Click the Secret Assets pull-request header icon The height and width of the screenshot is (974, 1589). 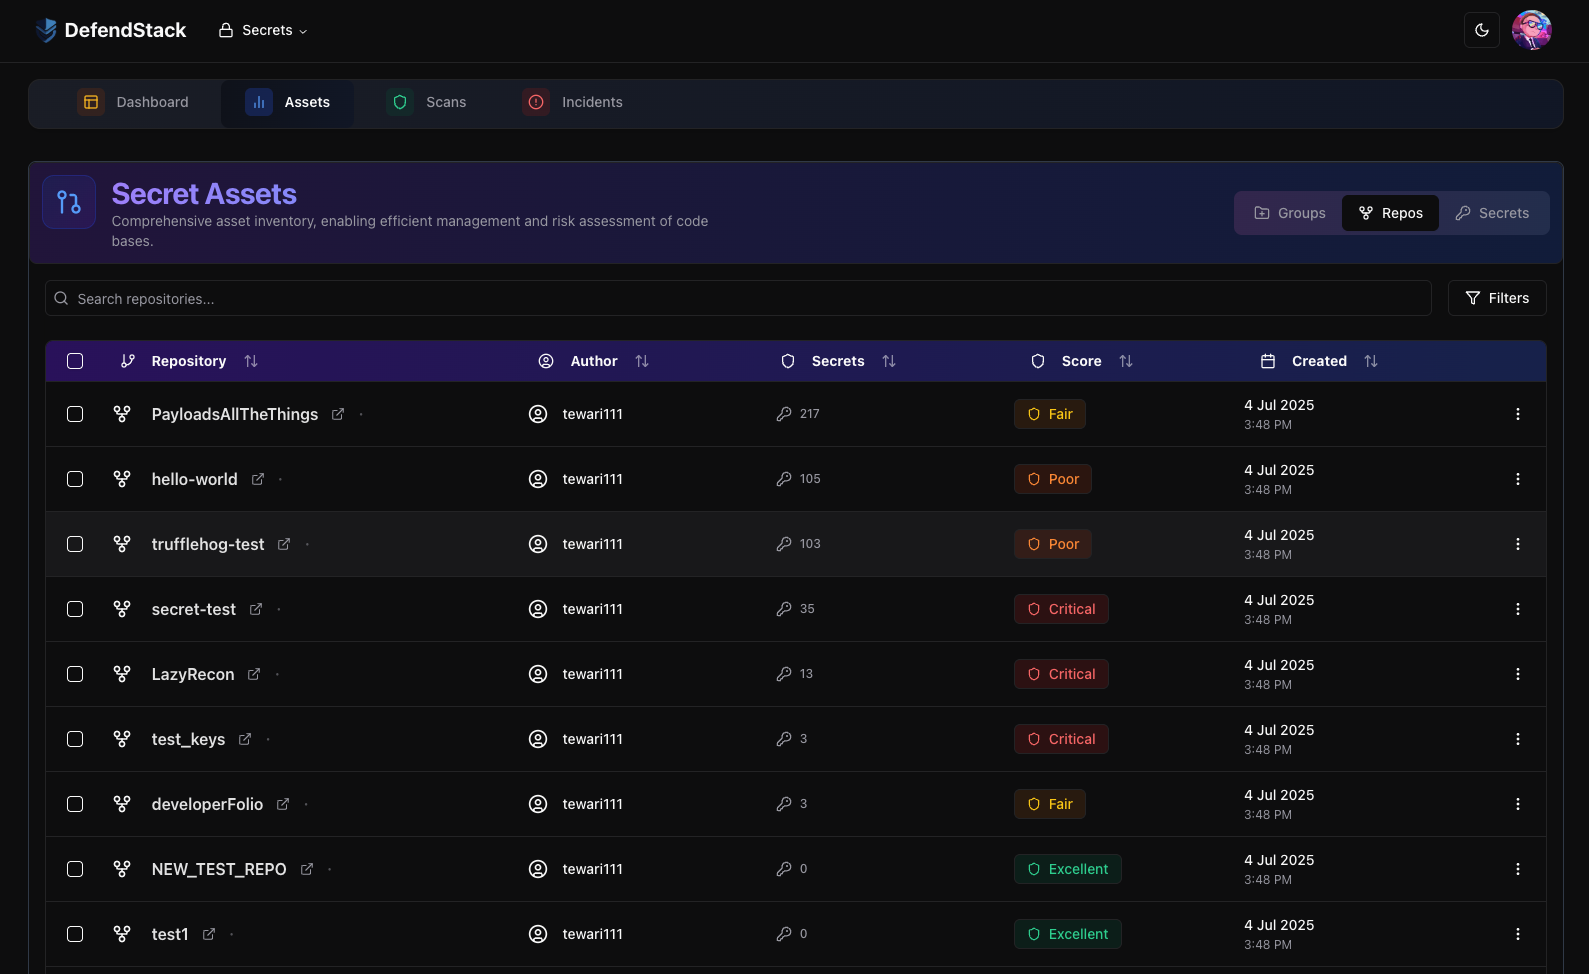(x=69, y=202)
